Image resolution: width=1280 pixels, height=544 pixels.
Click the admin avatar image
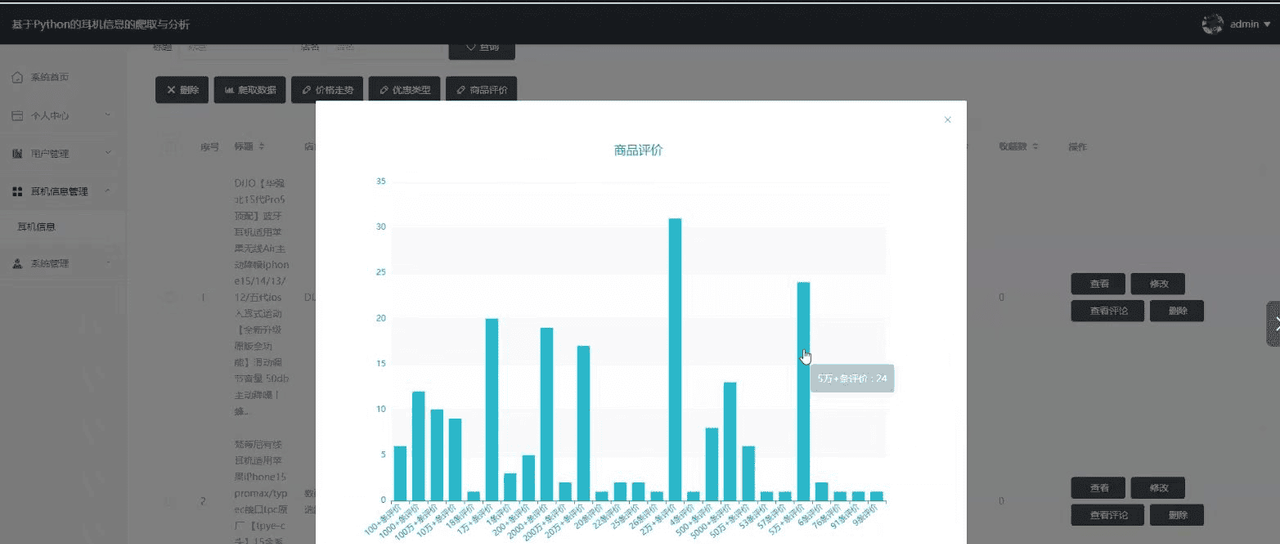1212,24
